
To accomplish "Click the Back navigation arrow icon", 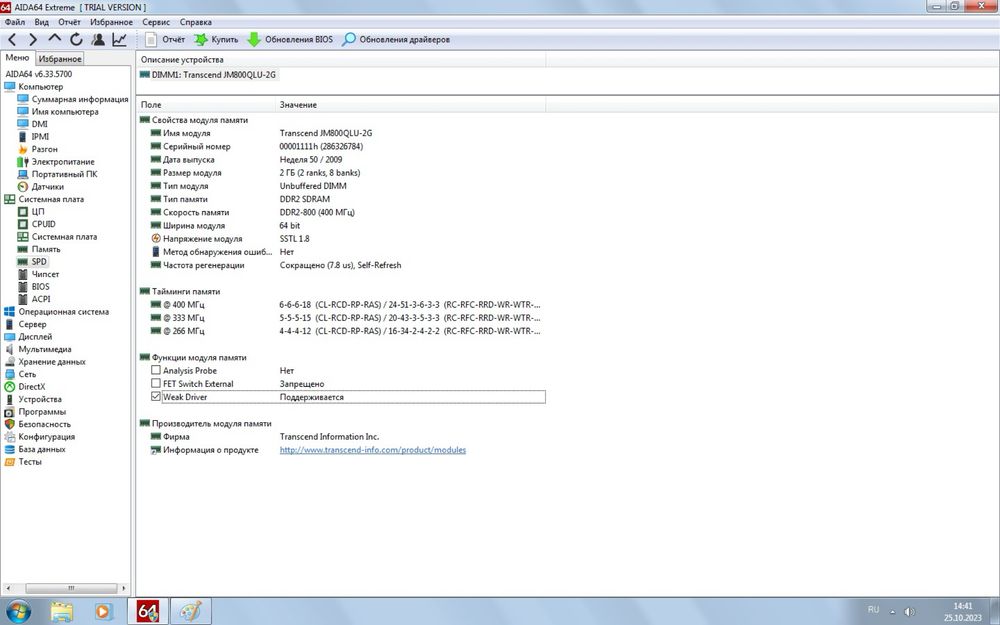I will [x=11, y=40].
